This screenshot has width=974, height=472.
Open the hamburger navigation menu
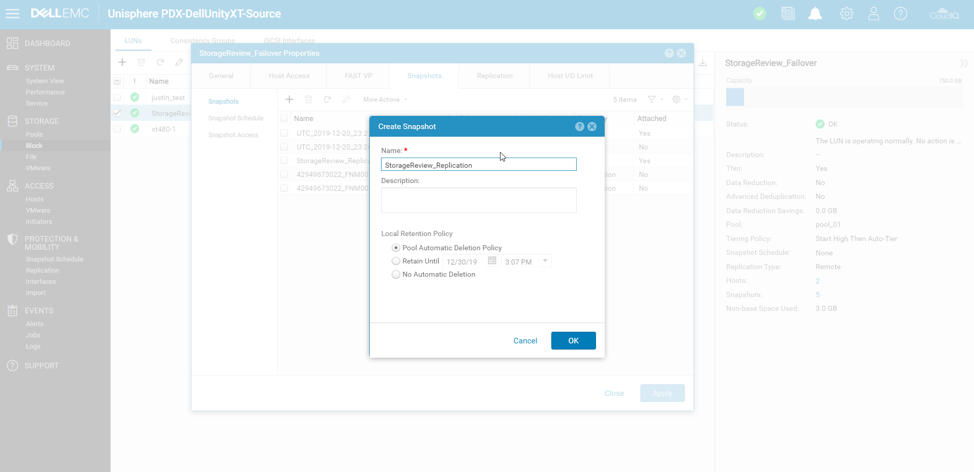12,14
